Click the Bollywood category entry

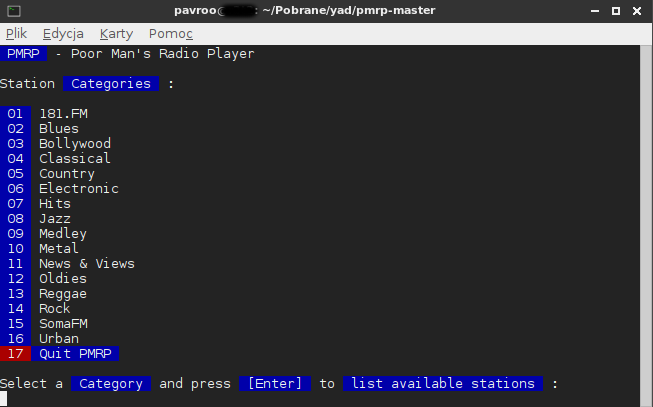pyautogui.click(x=74, y=144)
